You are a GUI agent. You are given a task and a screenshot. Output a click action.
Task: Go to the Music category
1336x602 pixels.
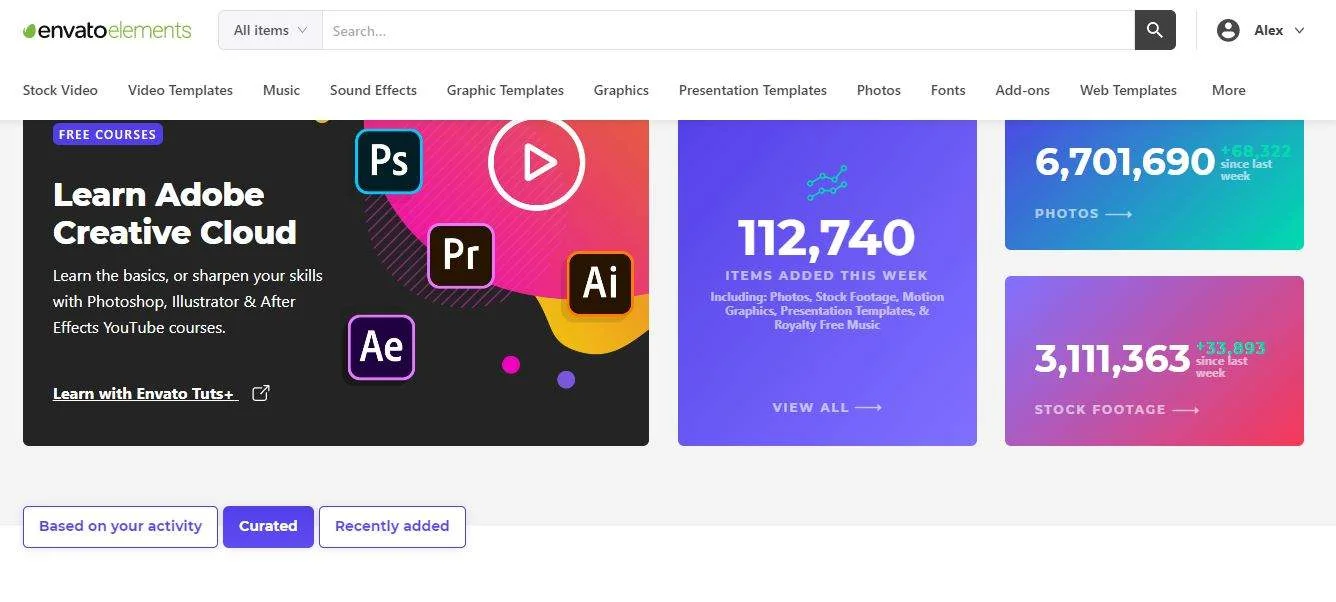281,90
